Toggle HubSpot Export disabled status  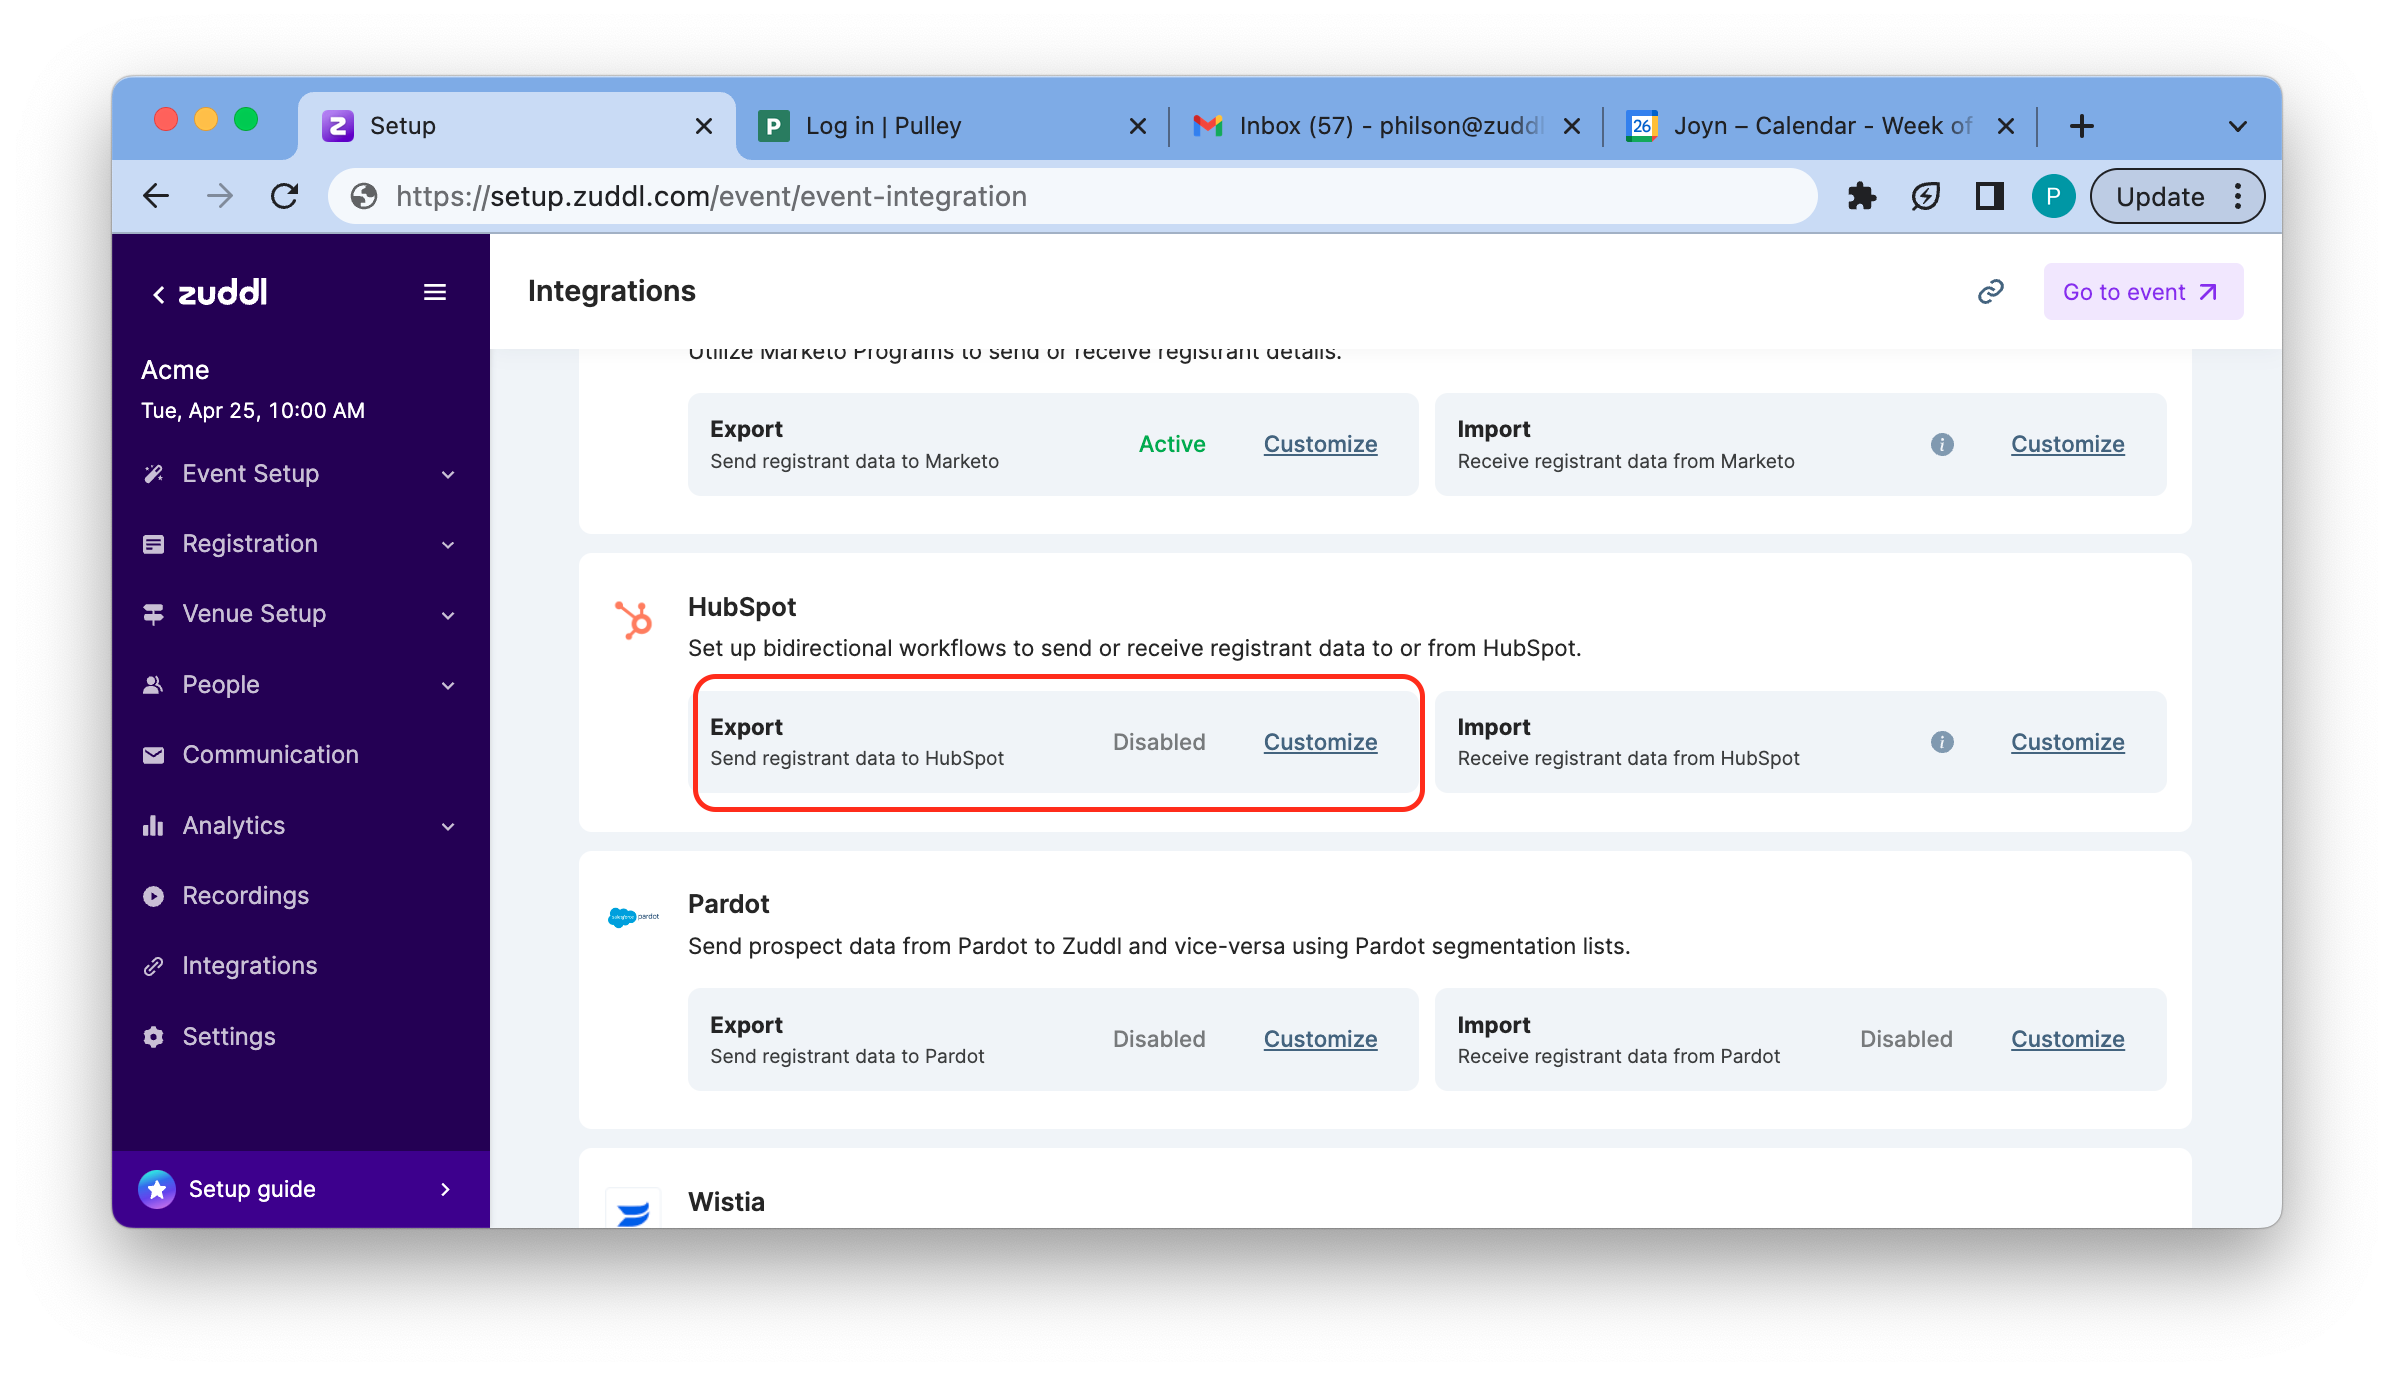(x=1159, y=741)
